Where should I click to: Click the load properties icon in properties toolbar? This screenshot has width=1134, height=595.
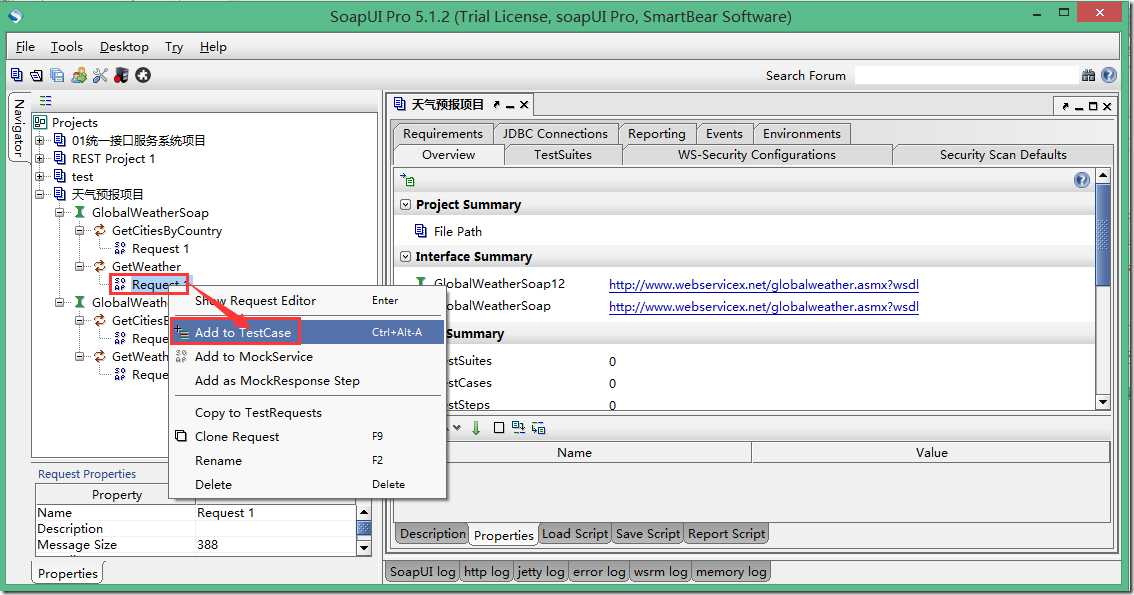519,428
